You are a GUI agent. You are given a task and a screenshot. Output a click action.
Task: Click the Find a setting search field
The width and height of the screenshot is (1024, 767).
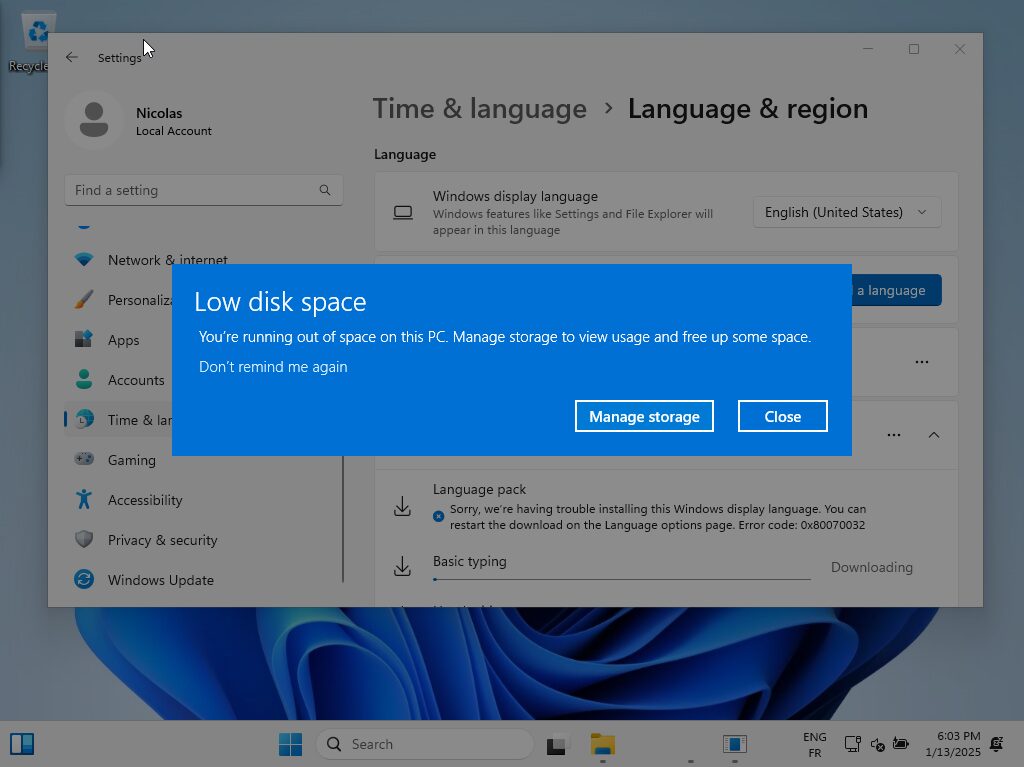click(x=203, y=190)
